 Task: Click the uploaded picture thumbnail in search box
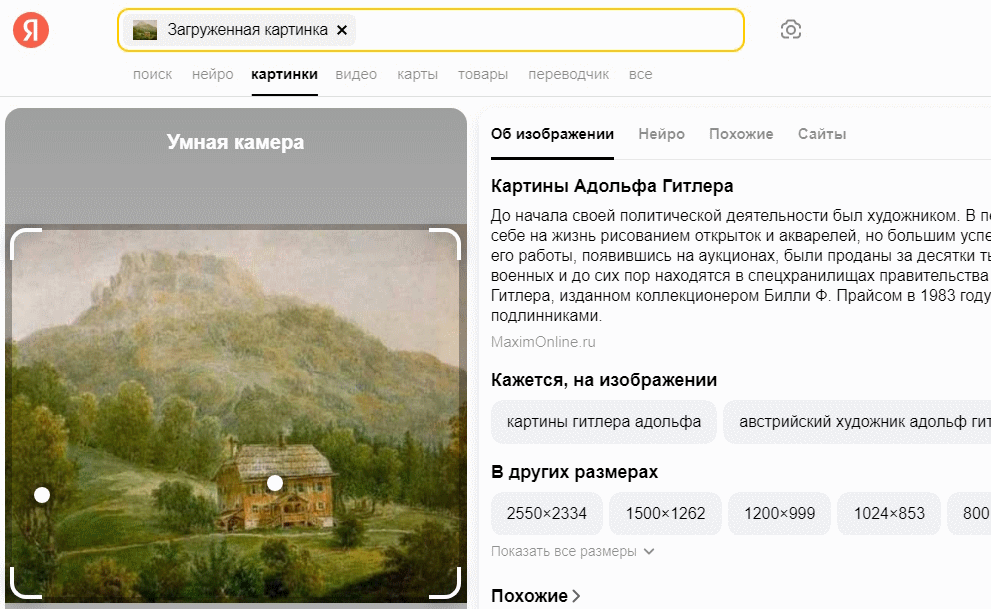pos(145,30)
